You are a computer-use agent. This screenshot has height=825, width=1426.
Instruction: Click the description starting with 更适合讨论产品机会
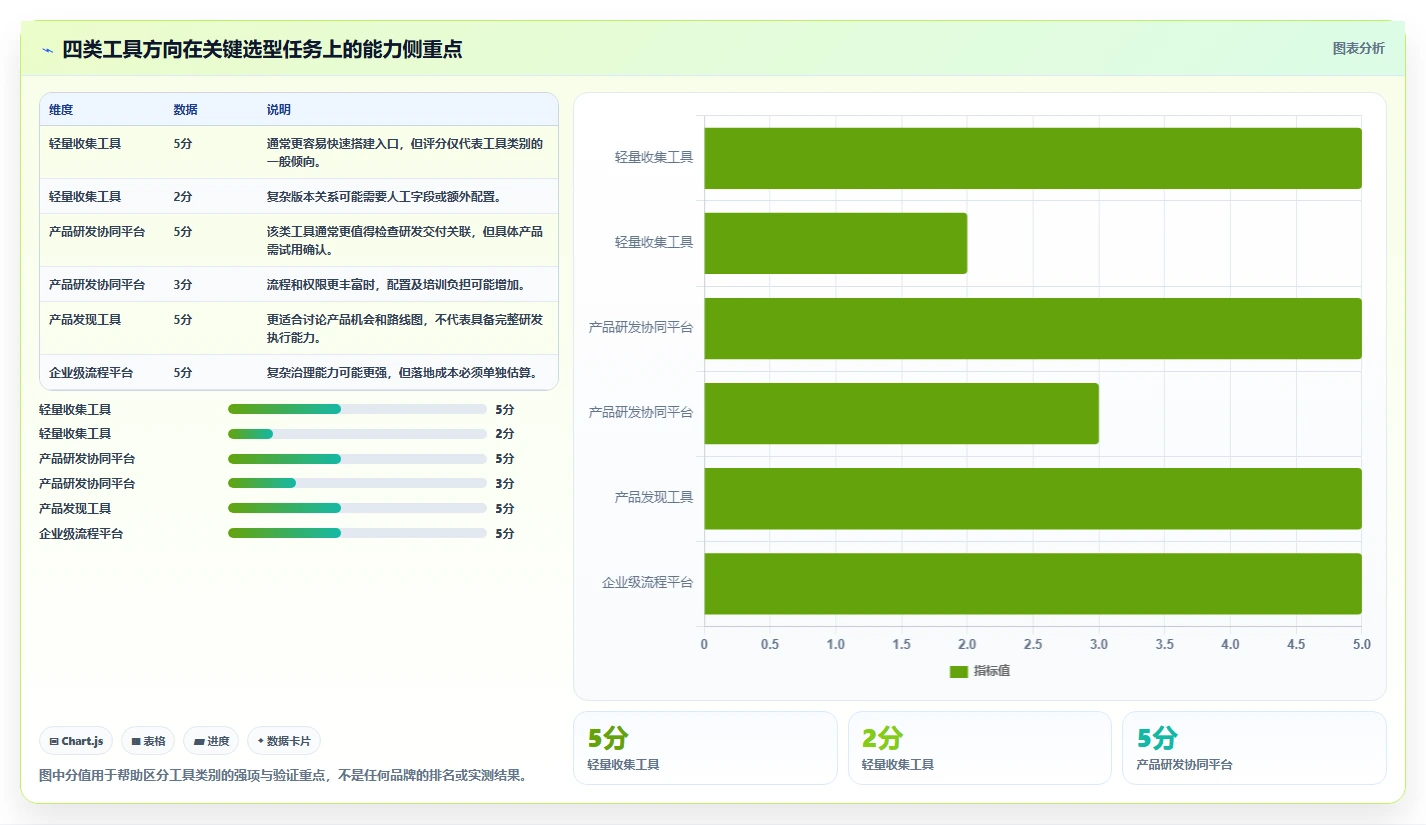[x=405, y=329]
